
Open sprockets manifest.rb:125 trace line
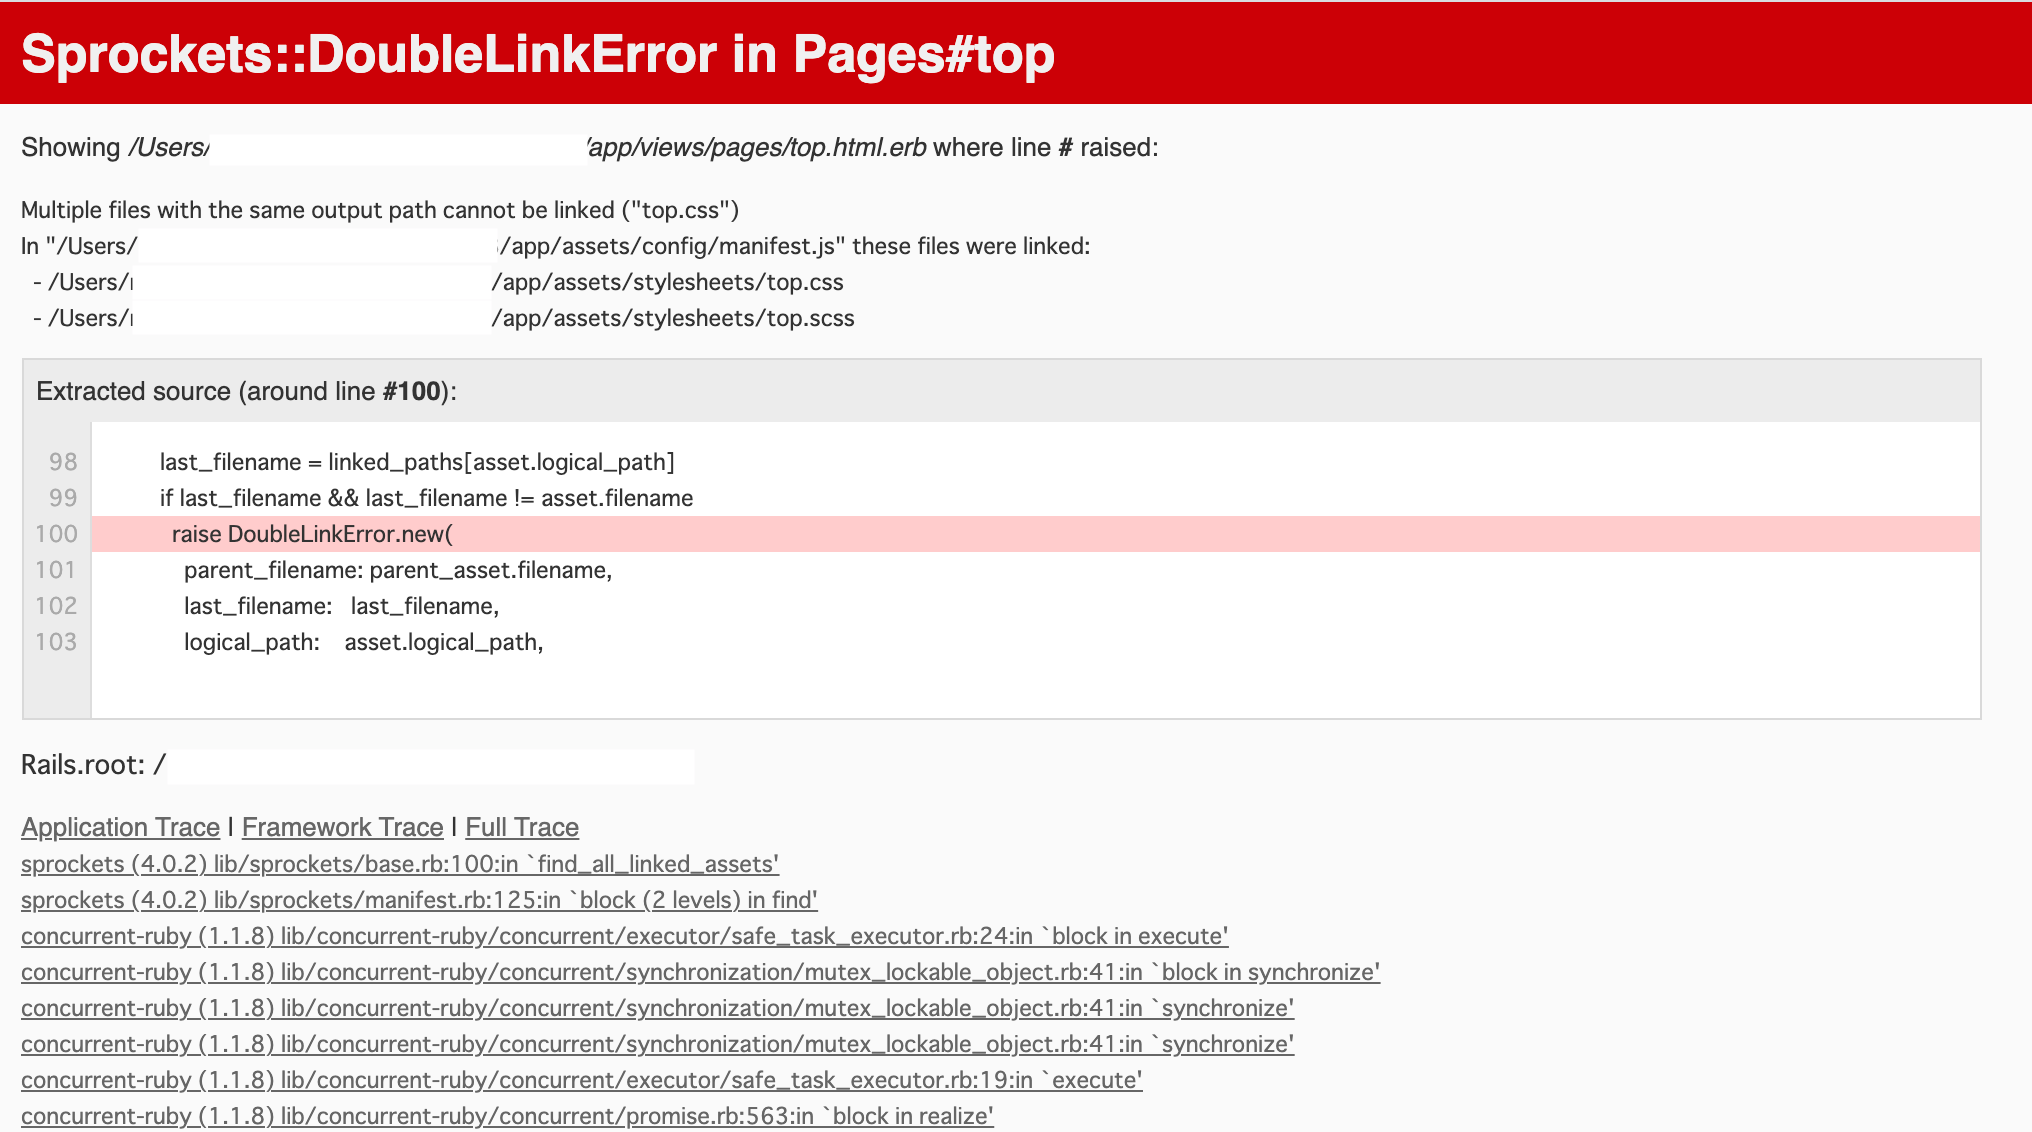(419, 900)
